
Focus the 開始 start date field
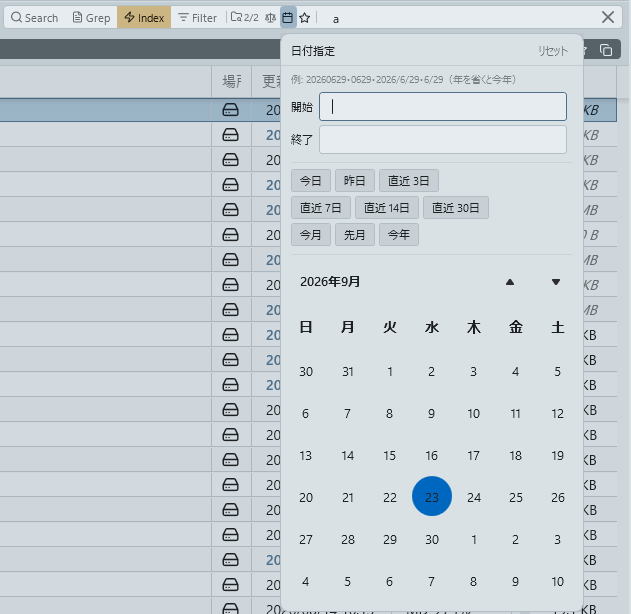coord(443,107)
